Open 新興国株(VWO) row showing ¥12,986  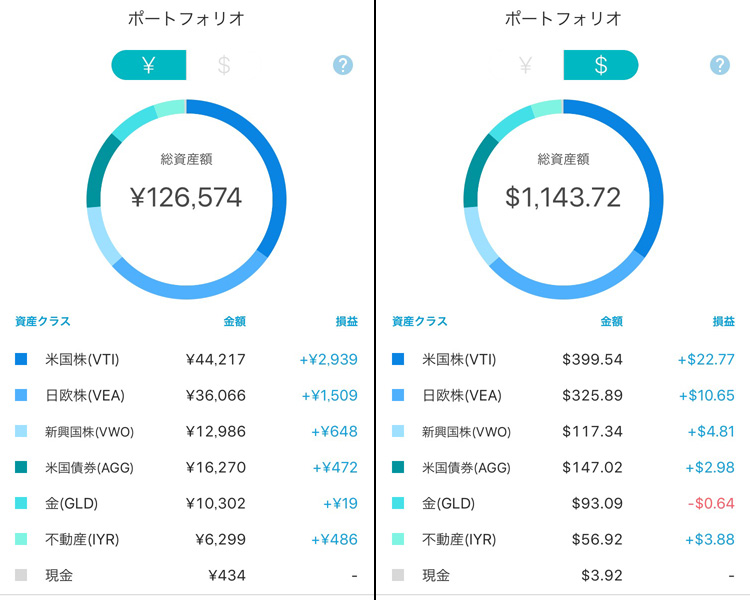click(186, 431)
